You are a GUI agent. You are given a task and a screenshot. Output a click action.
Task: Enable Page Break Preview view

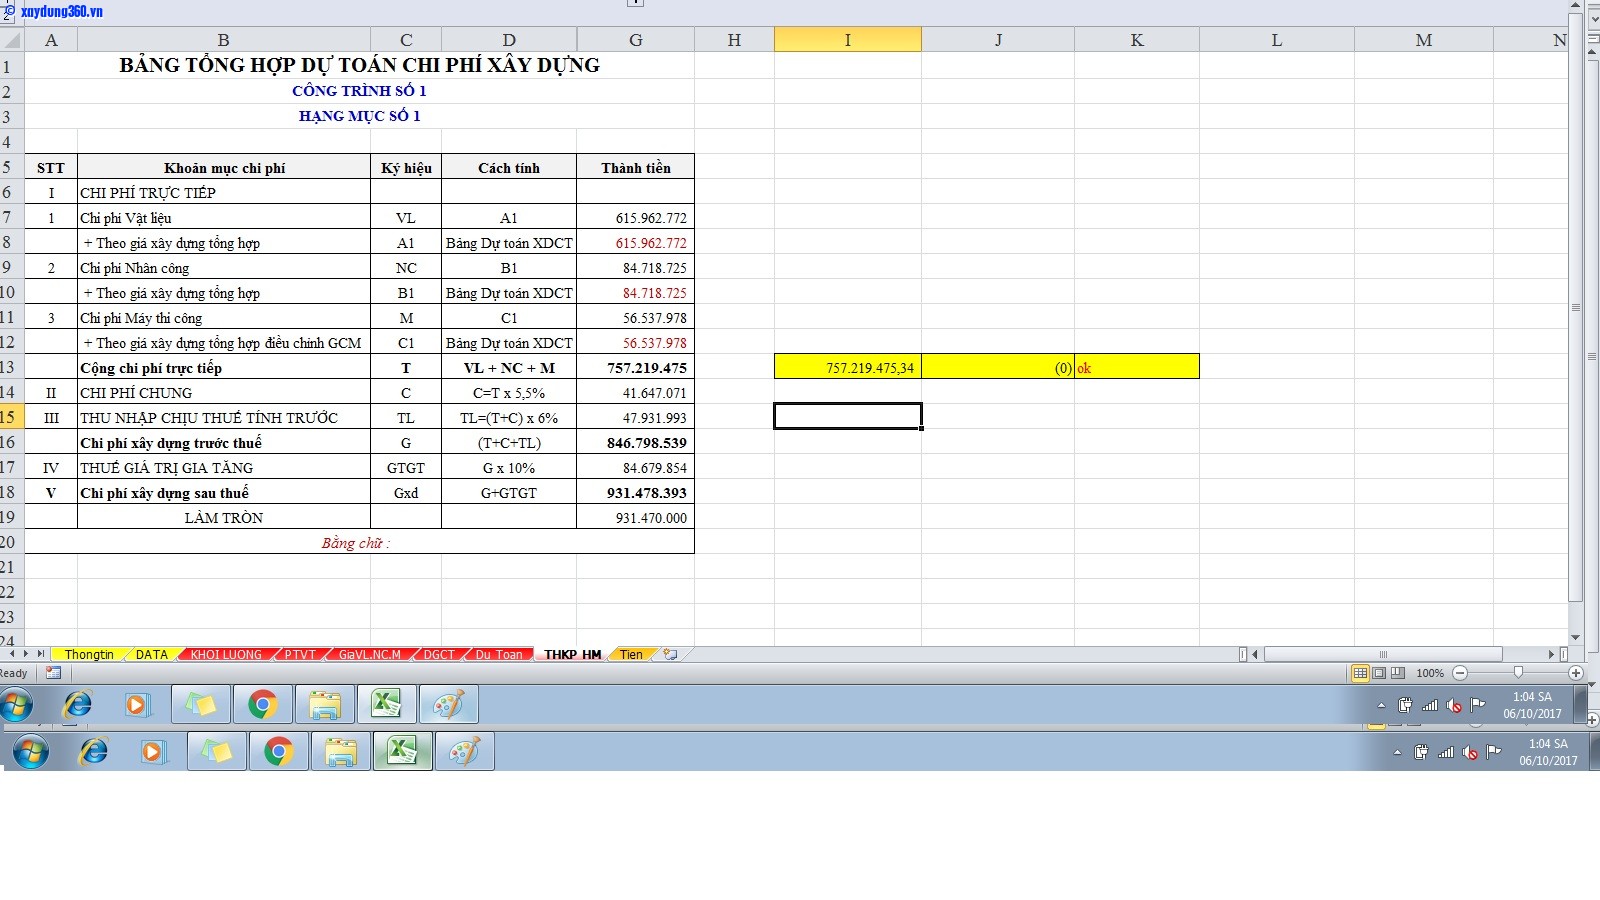click(1397, 673)
